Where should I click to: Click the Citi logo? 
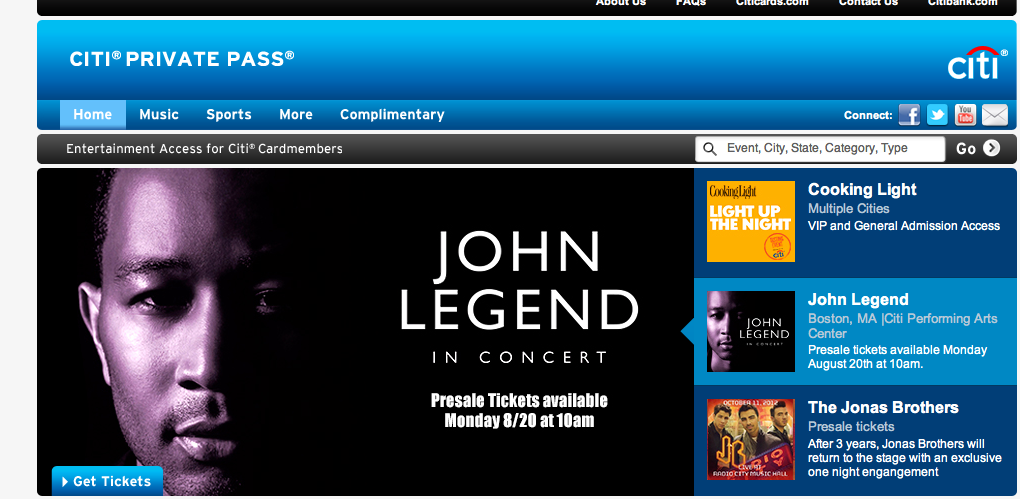point(974,62)
